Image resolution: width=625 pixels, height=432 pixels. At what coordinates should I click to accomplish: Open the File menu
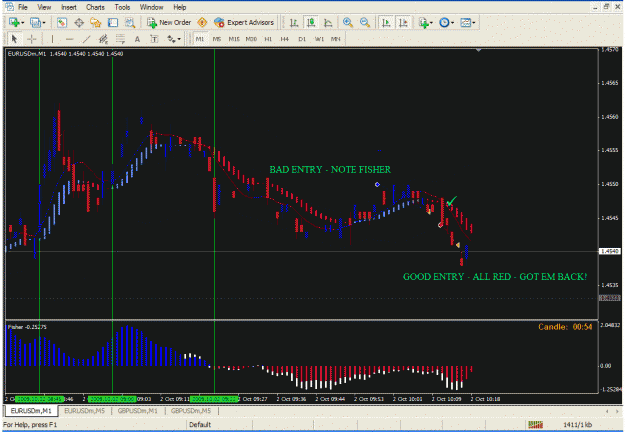click(23, 7)
